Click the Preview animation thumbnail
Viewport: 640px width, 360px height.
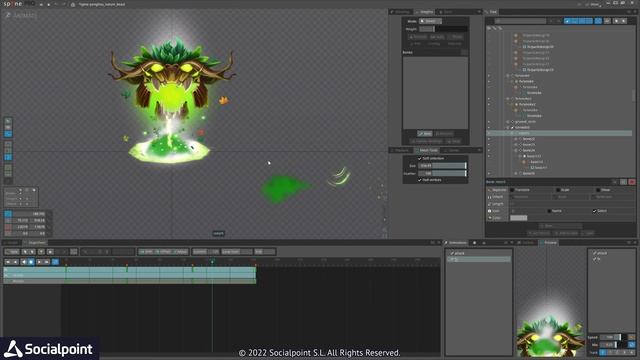click(550, 302)
